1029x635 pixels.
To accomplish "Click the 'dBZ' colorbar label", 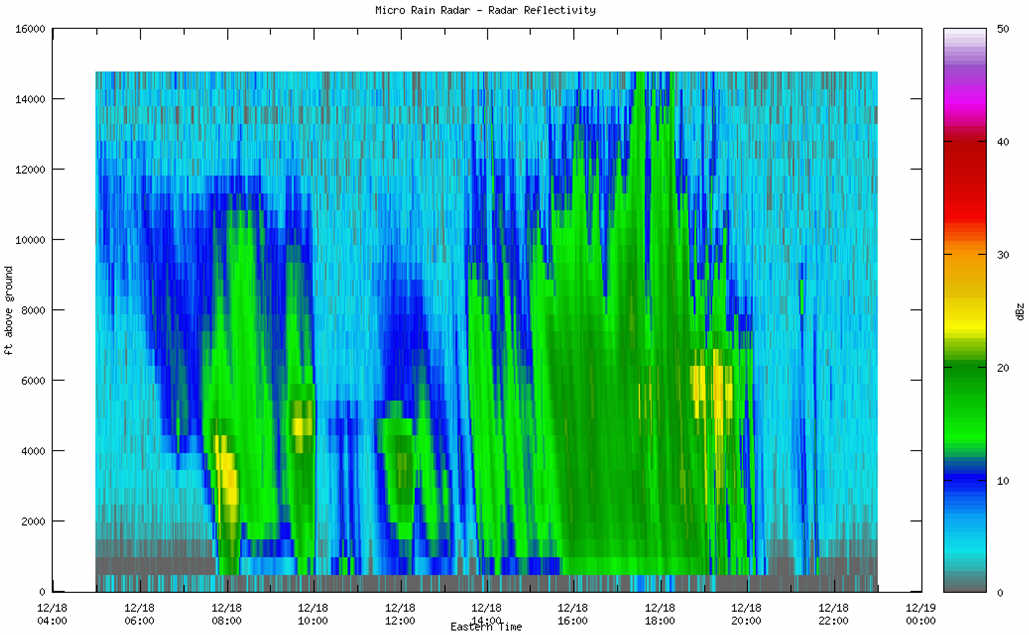I will tap(1018, 310).
